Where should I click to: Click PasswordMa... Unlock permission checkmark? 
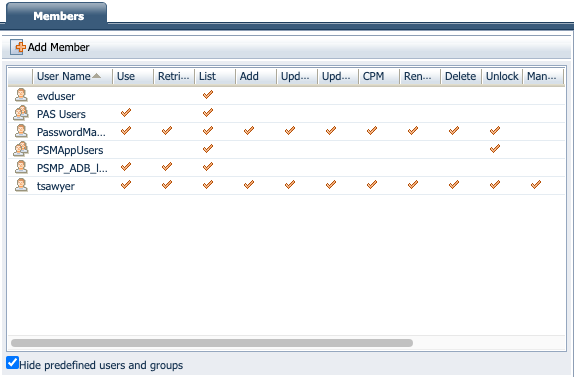pyautogui.click(x=495, y=131)
